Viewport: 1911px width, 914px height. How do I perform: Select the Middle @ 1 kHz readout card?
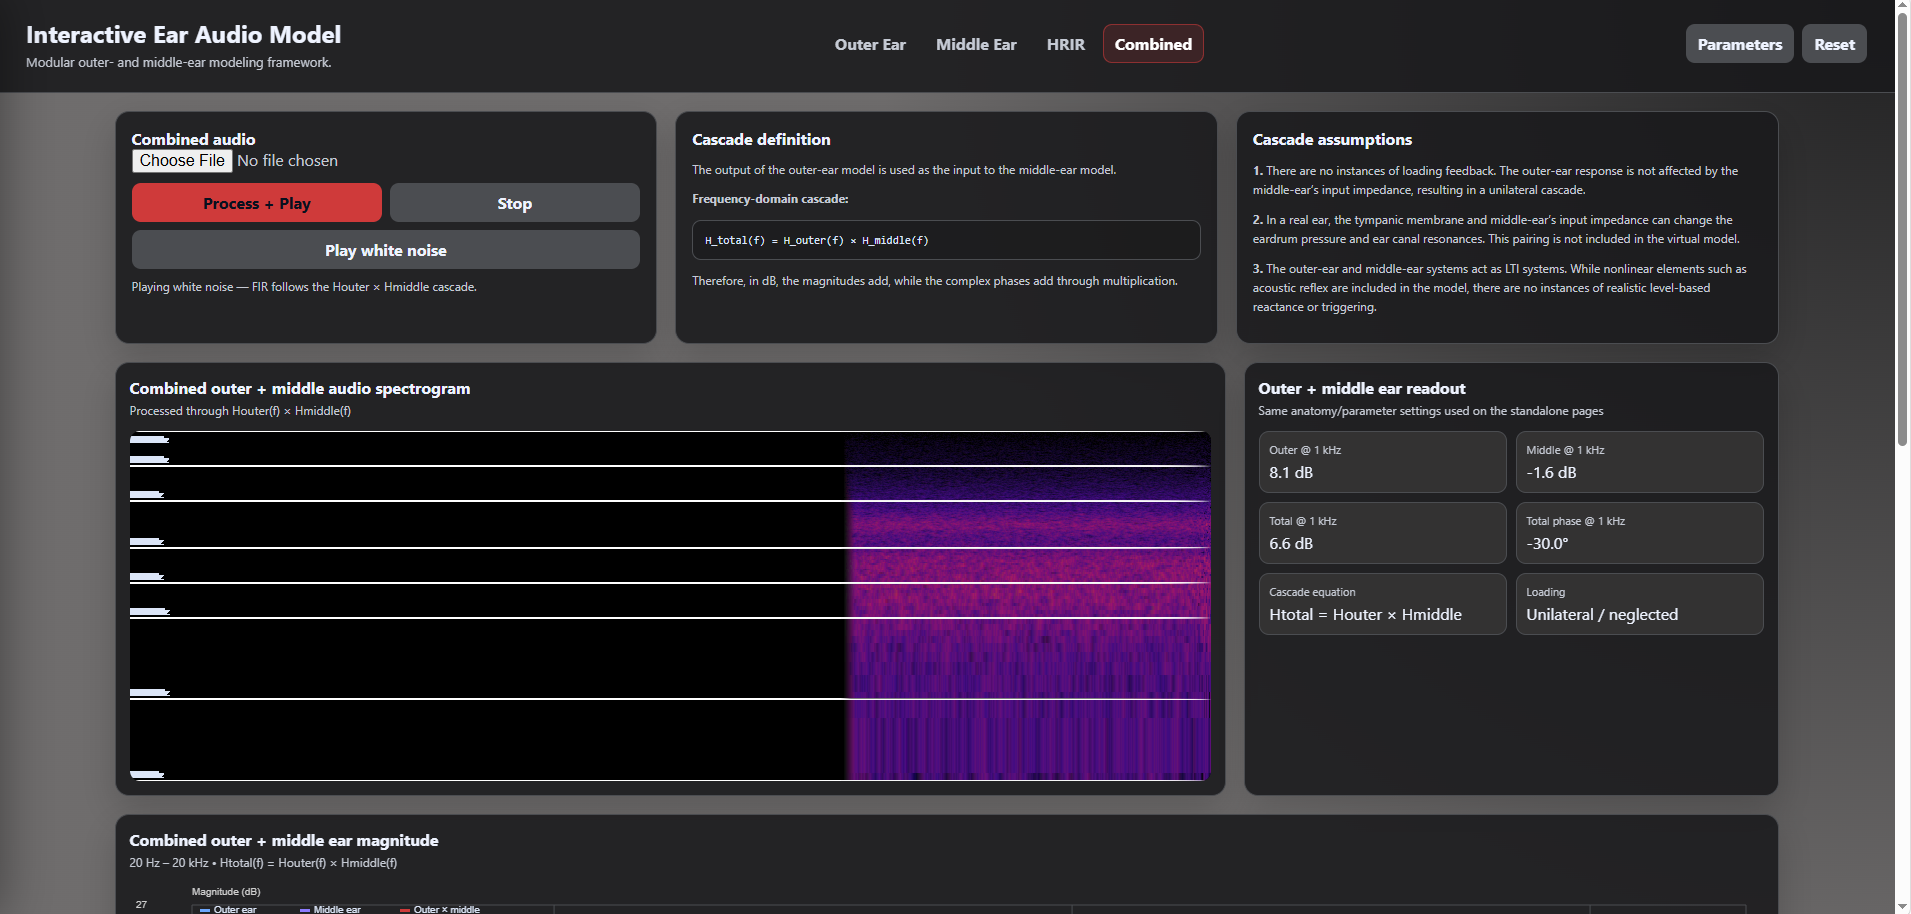(1639, 462)
